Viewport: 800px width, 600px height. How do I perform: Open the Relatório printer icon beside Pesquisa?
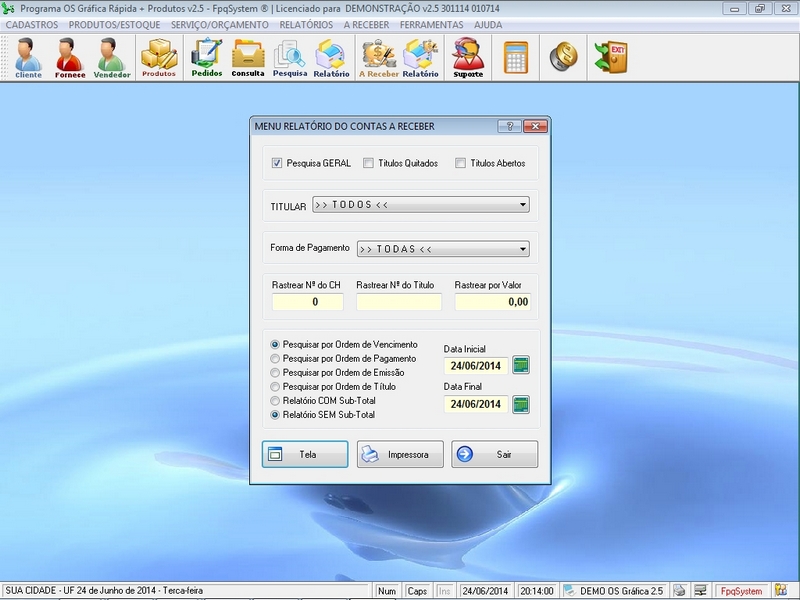[331, 58]
